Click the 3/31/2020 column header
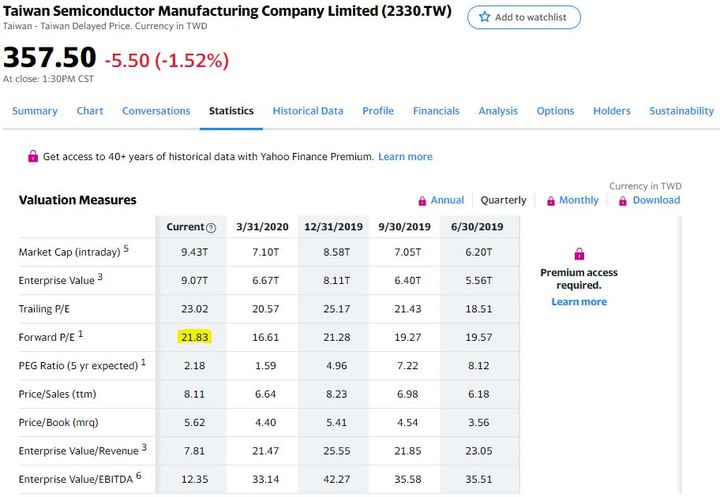The width and height of the screenshot is (720, 497). coord(262,227)
